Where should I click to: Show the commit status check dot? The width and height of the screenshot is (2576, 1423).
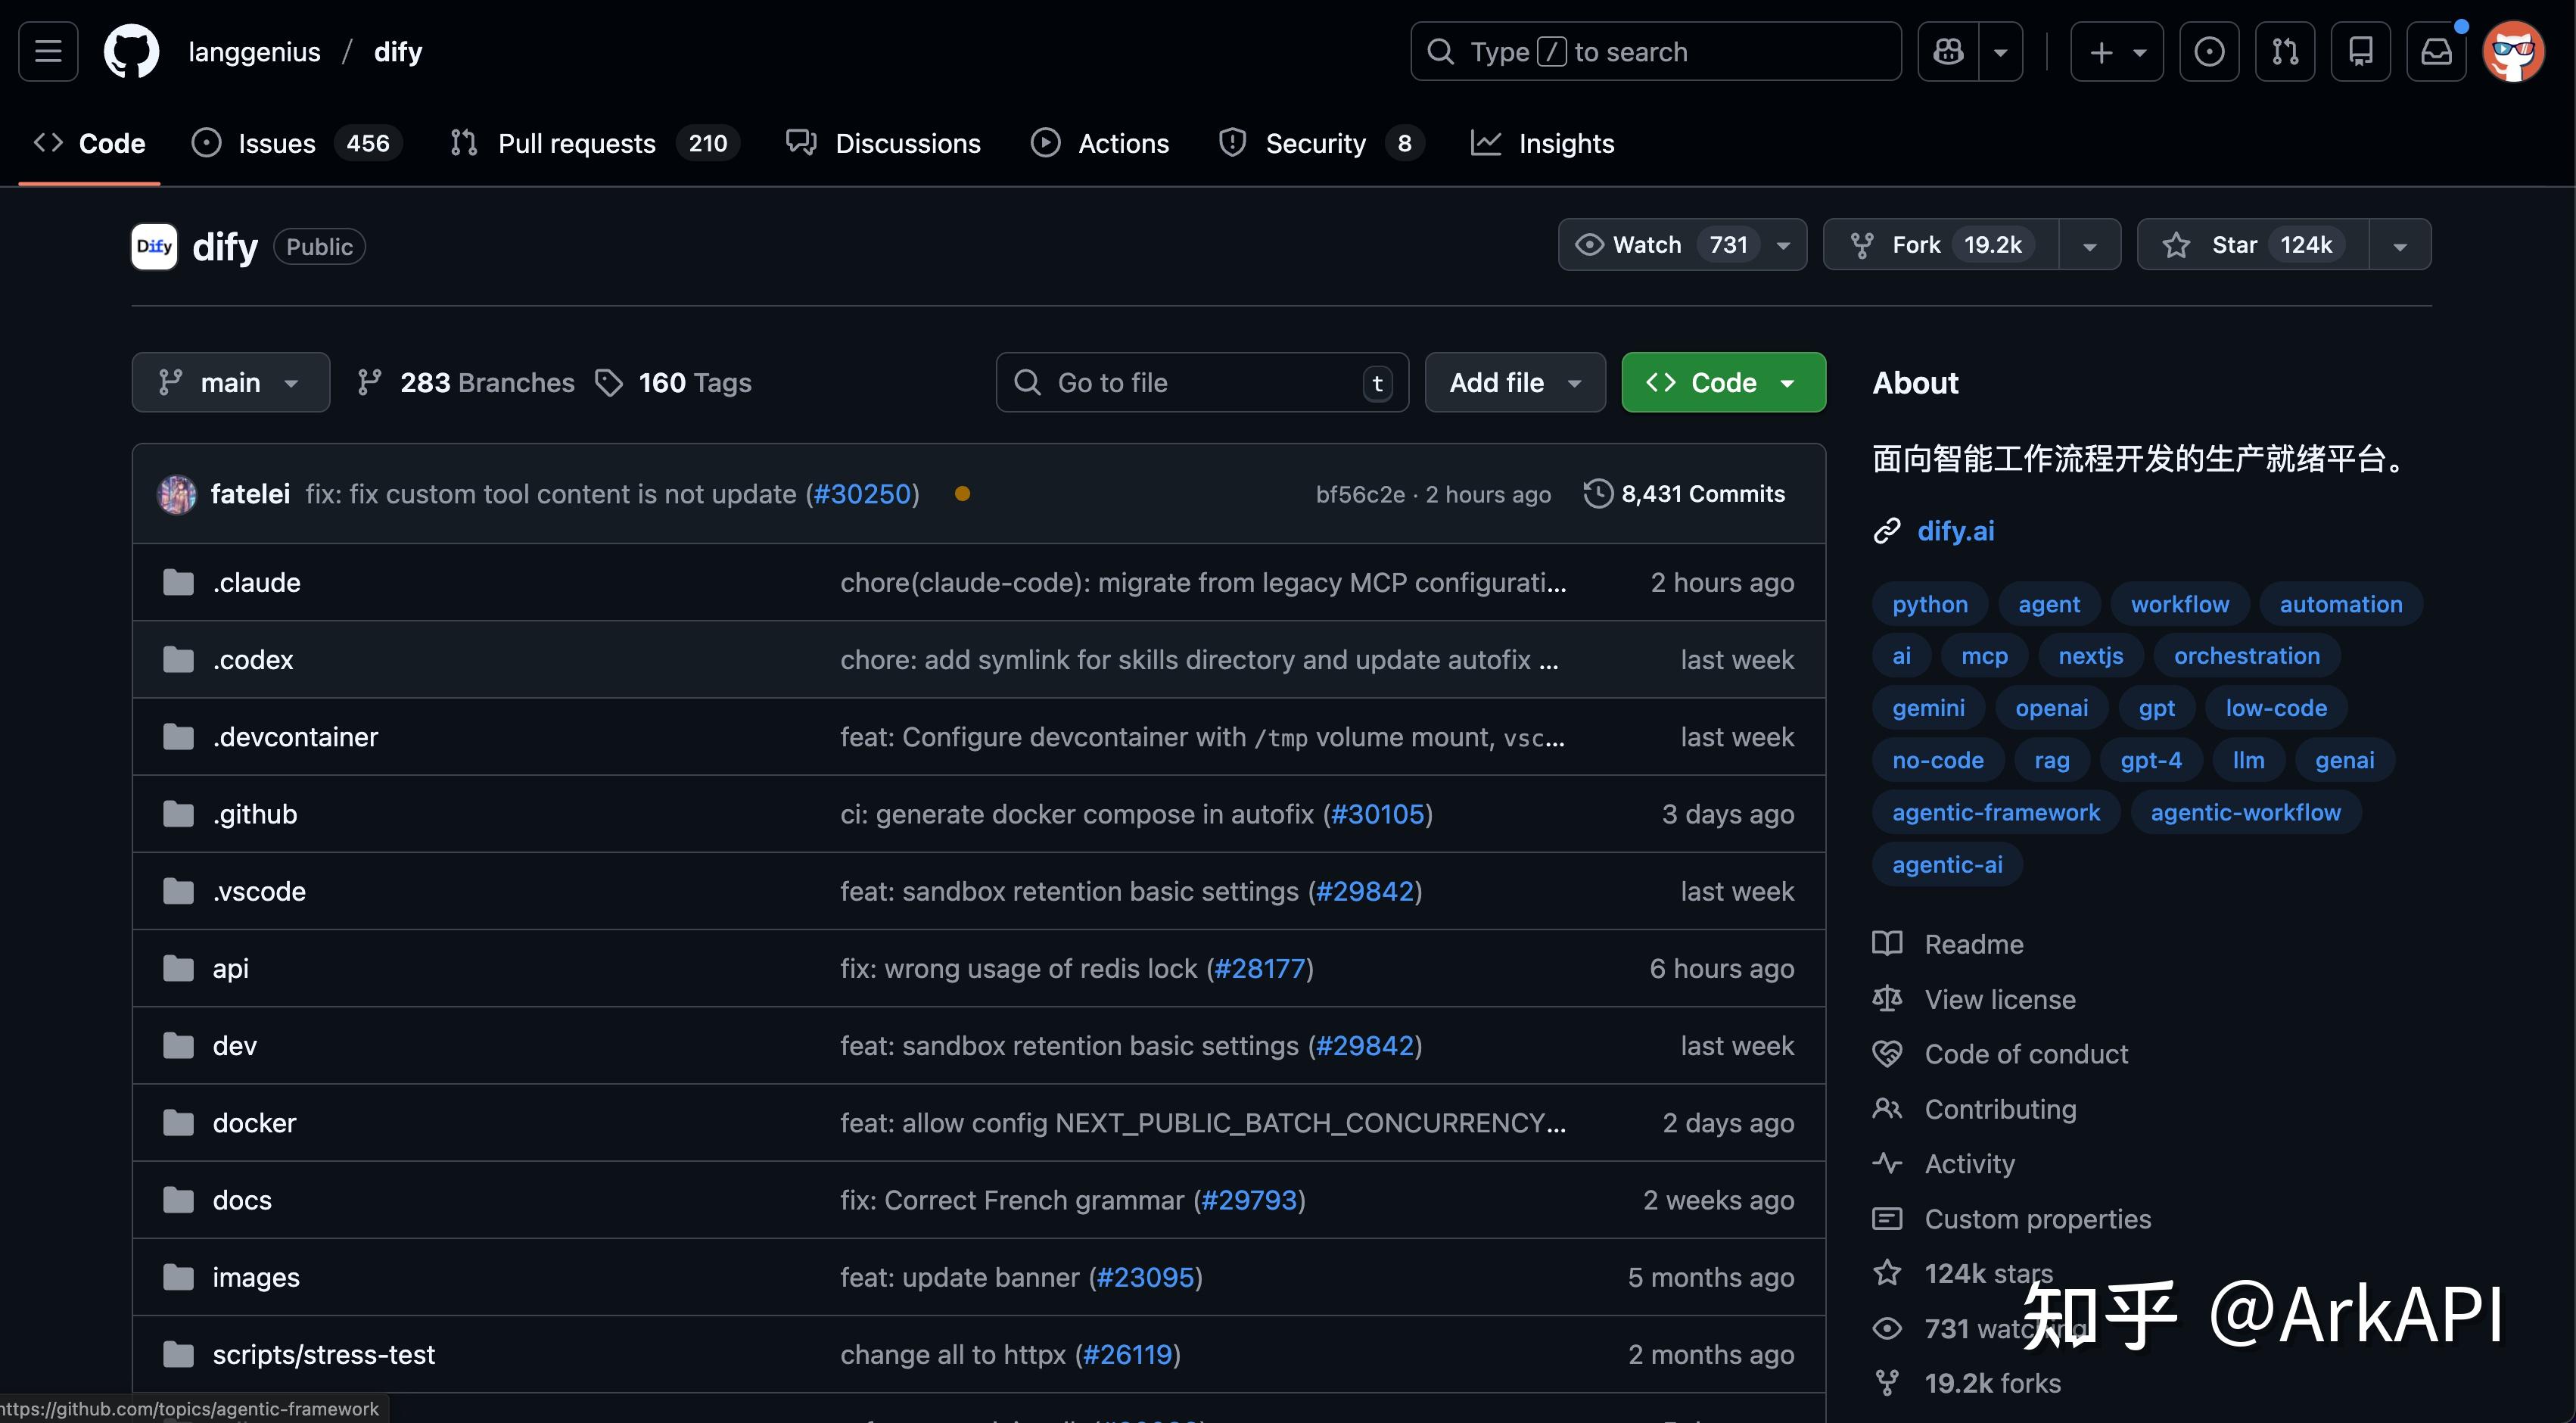click(x=962, y=494)
